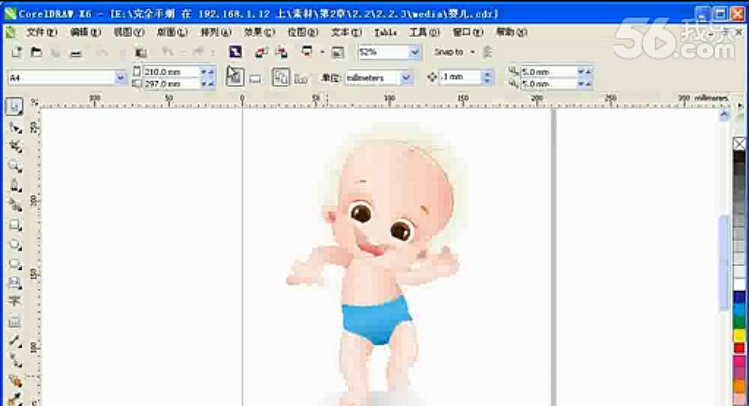Image resolution: width=749 pixels, height=406 pixels.
Task: Open the 版面(L) Layout menu
Action: [x=172, y=32]
